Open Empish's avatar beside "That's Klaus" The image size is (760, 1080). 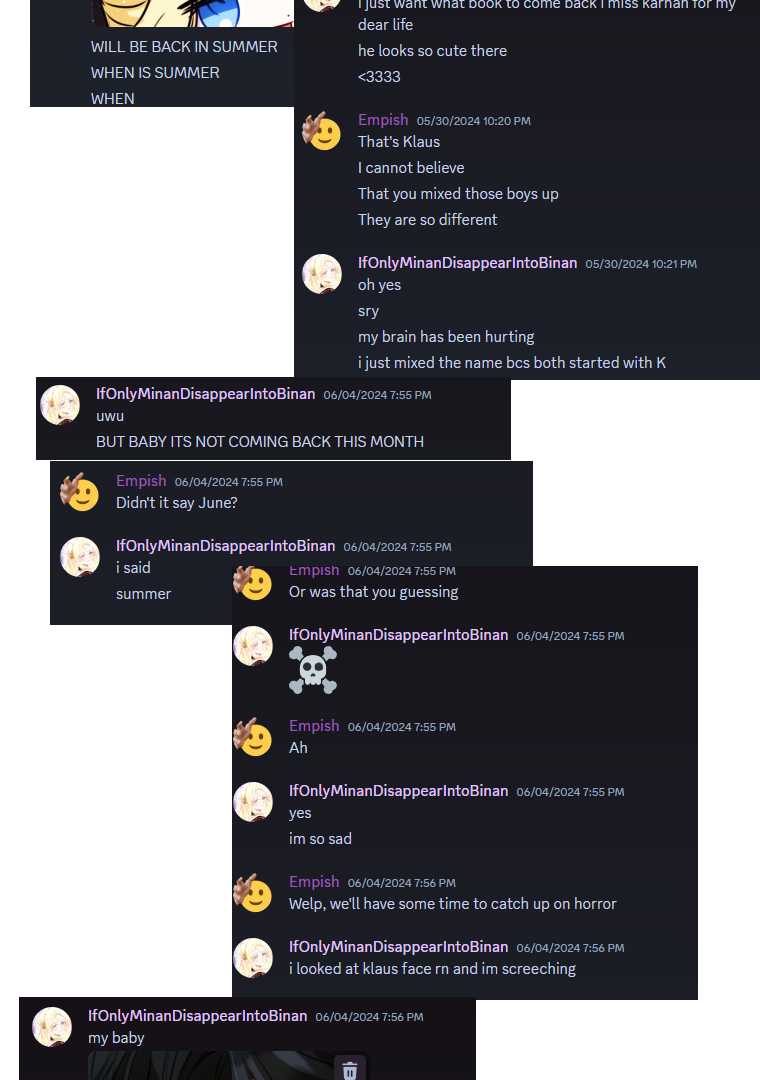[322, 131]
